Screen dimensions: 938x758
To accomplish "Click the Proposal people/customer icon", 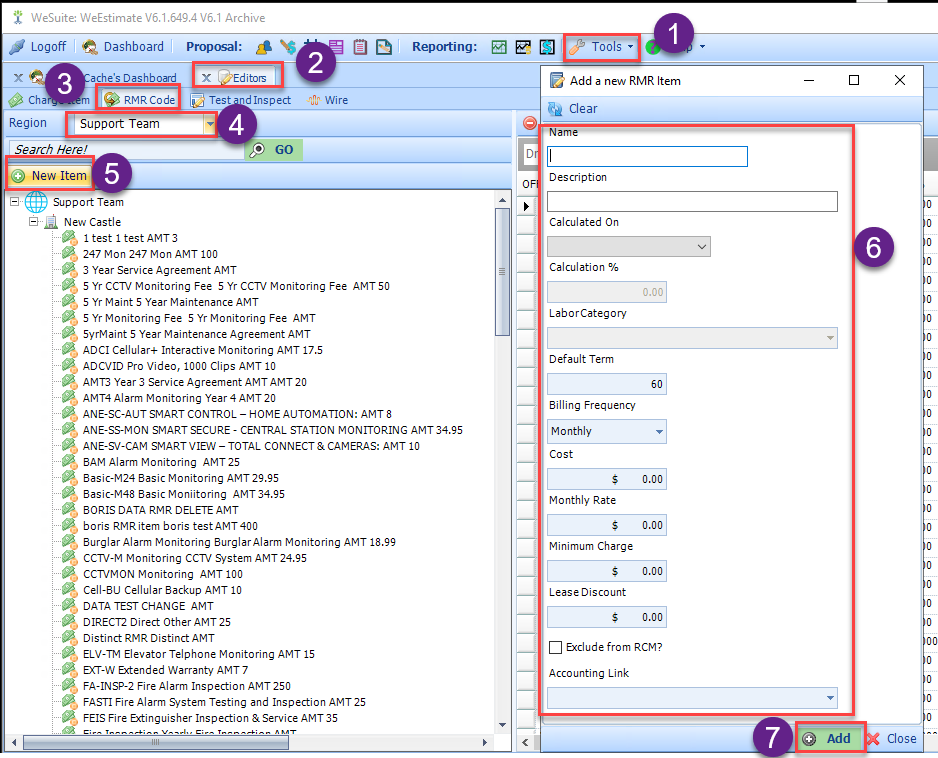I will tap(263, 47).
